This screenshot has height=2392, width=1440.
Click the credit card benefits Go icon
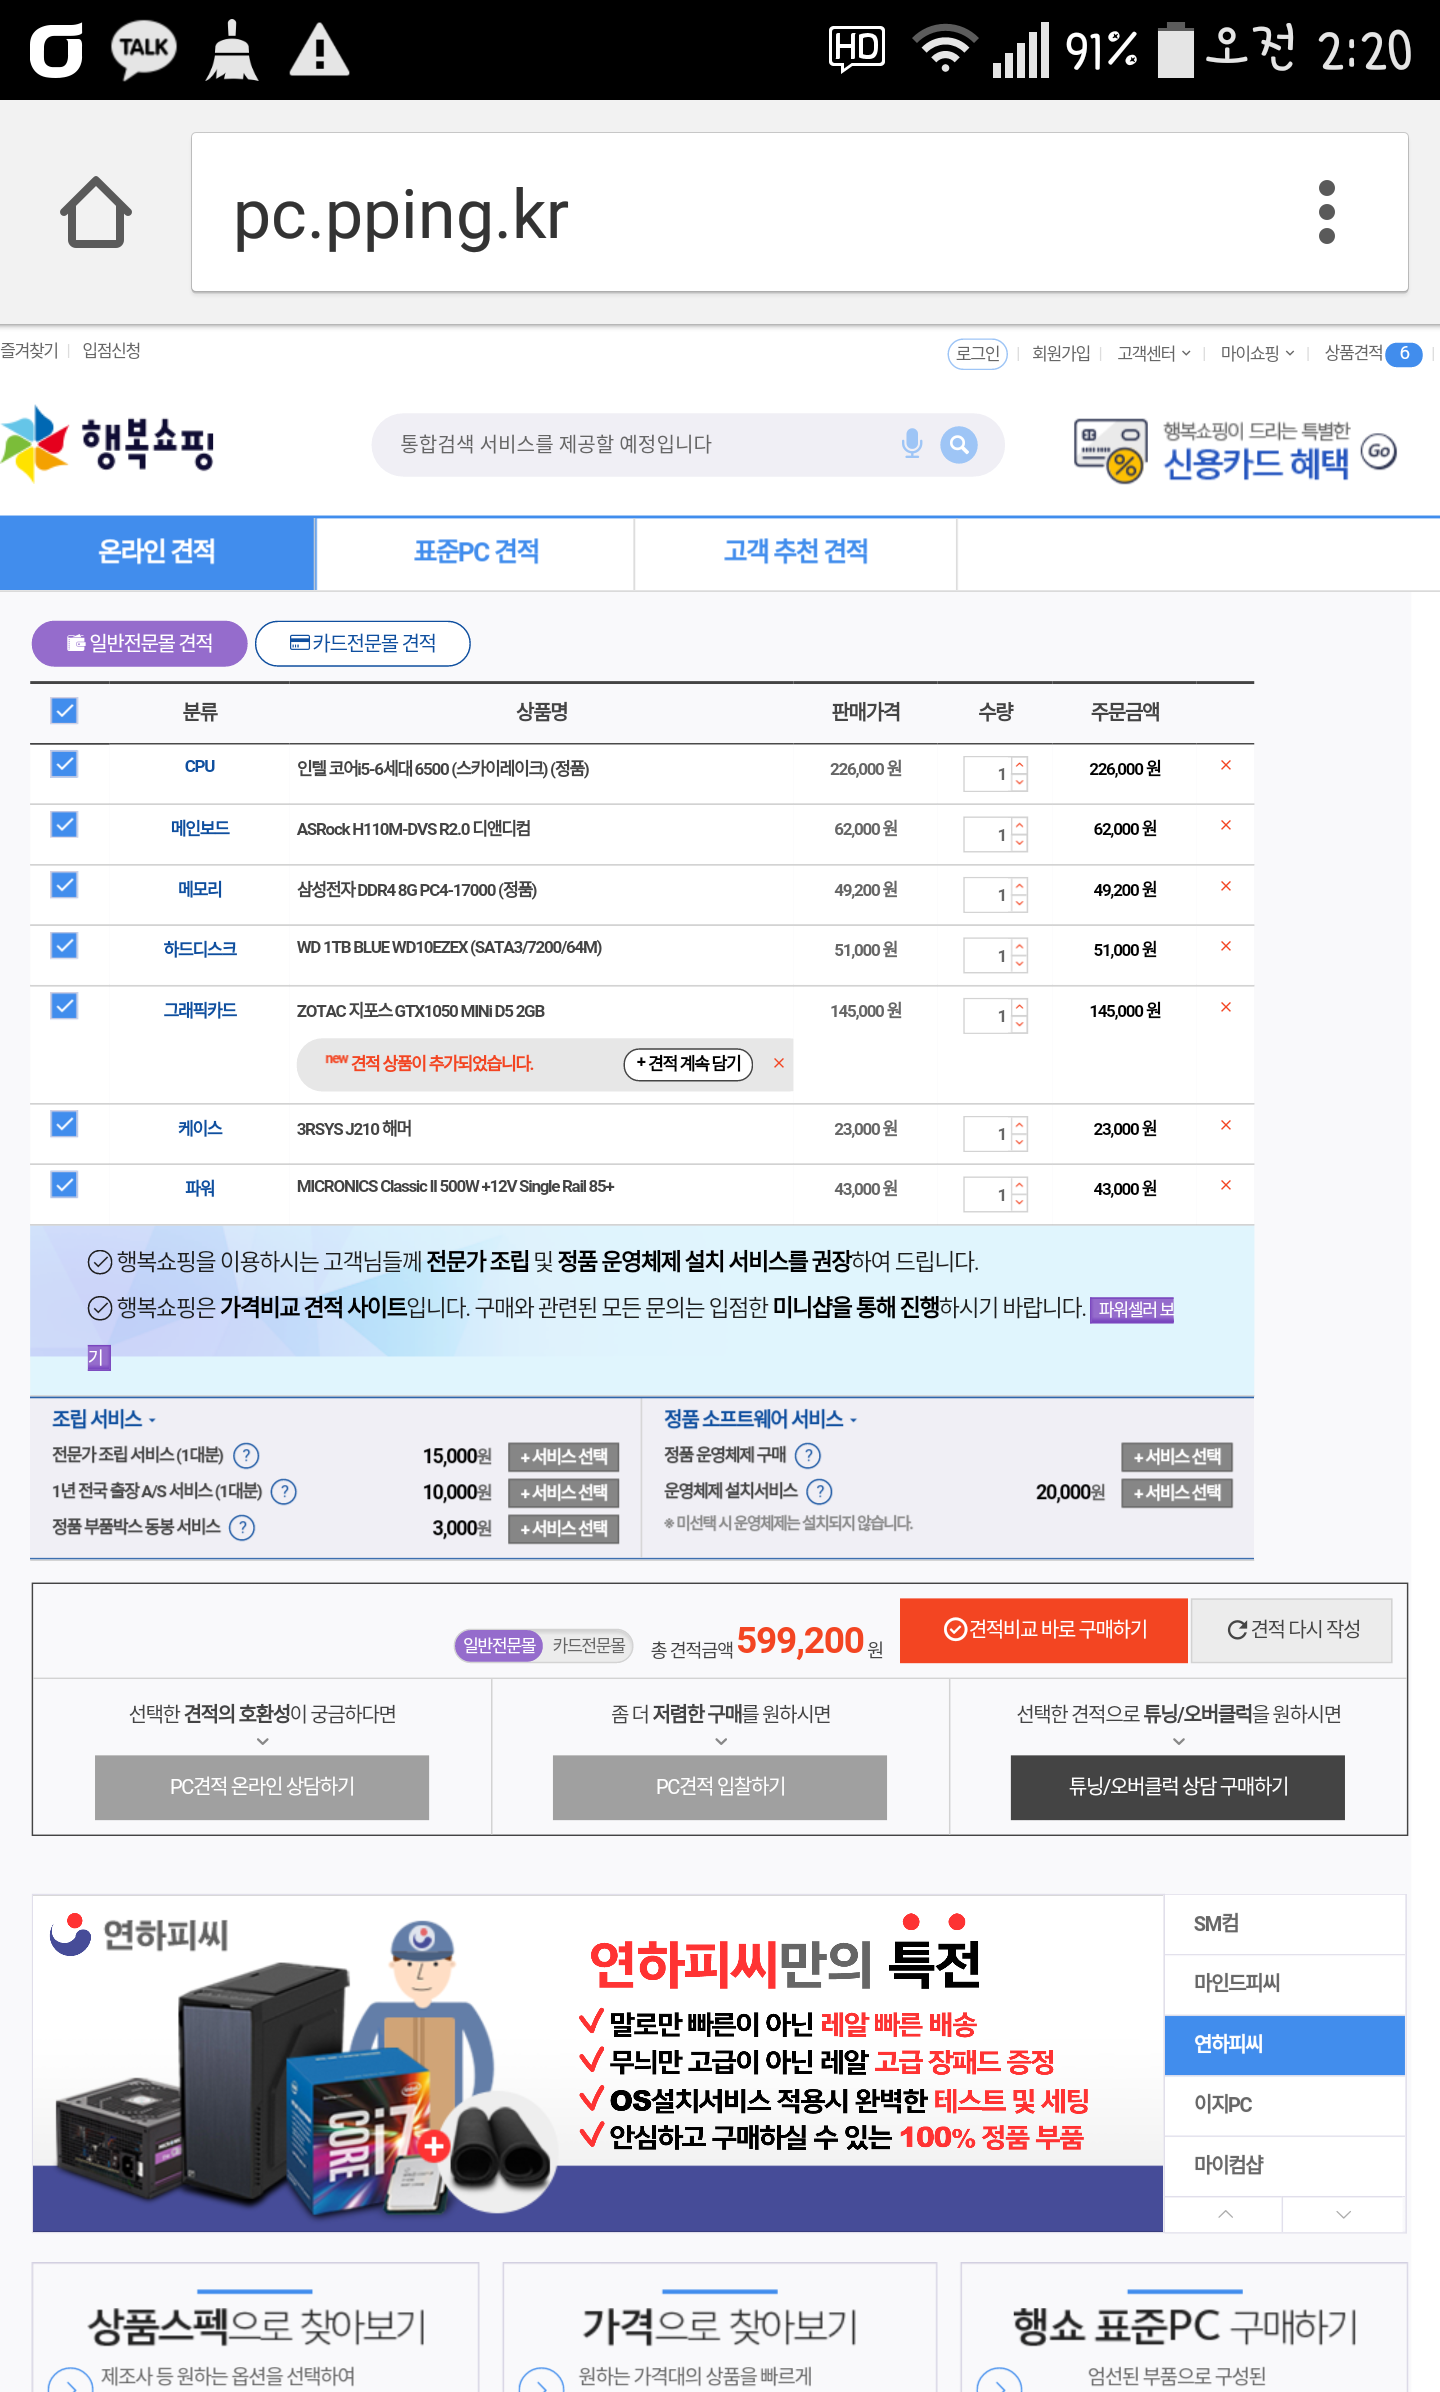[1379, 451]
